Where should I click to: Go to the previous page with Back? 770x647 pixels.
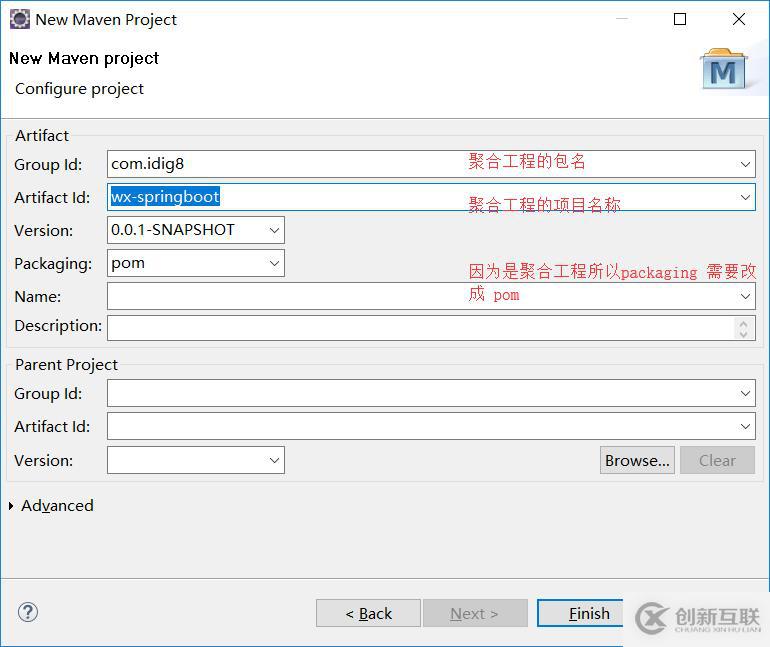pyautogui.click(x=368, y=613)
